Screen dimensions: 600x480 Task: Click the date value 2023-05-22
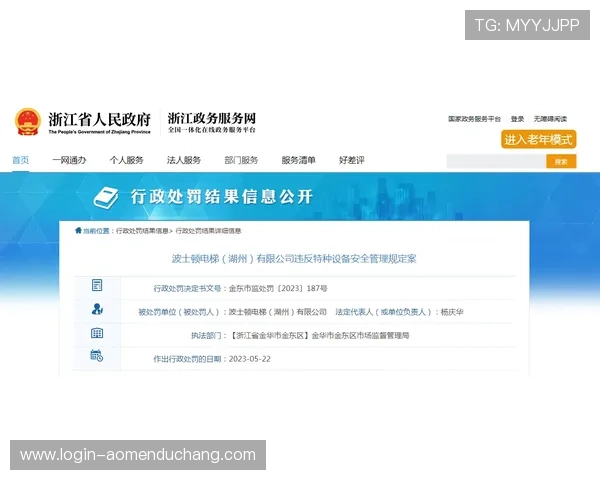point(249,359)
